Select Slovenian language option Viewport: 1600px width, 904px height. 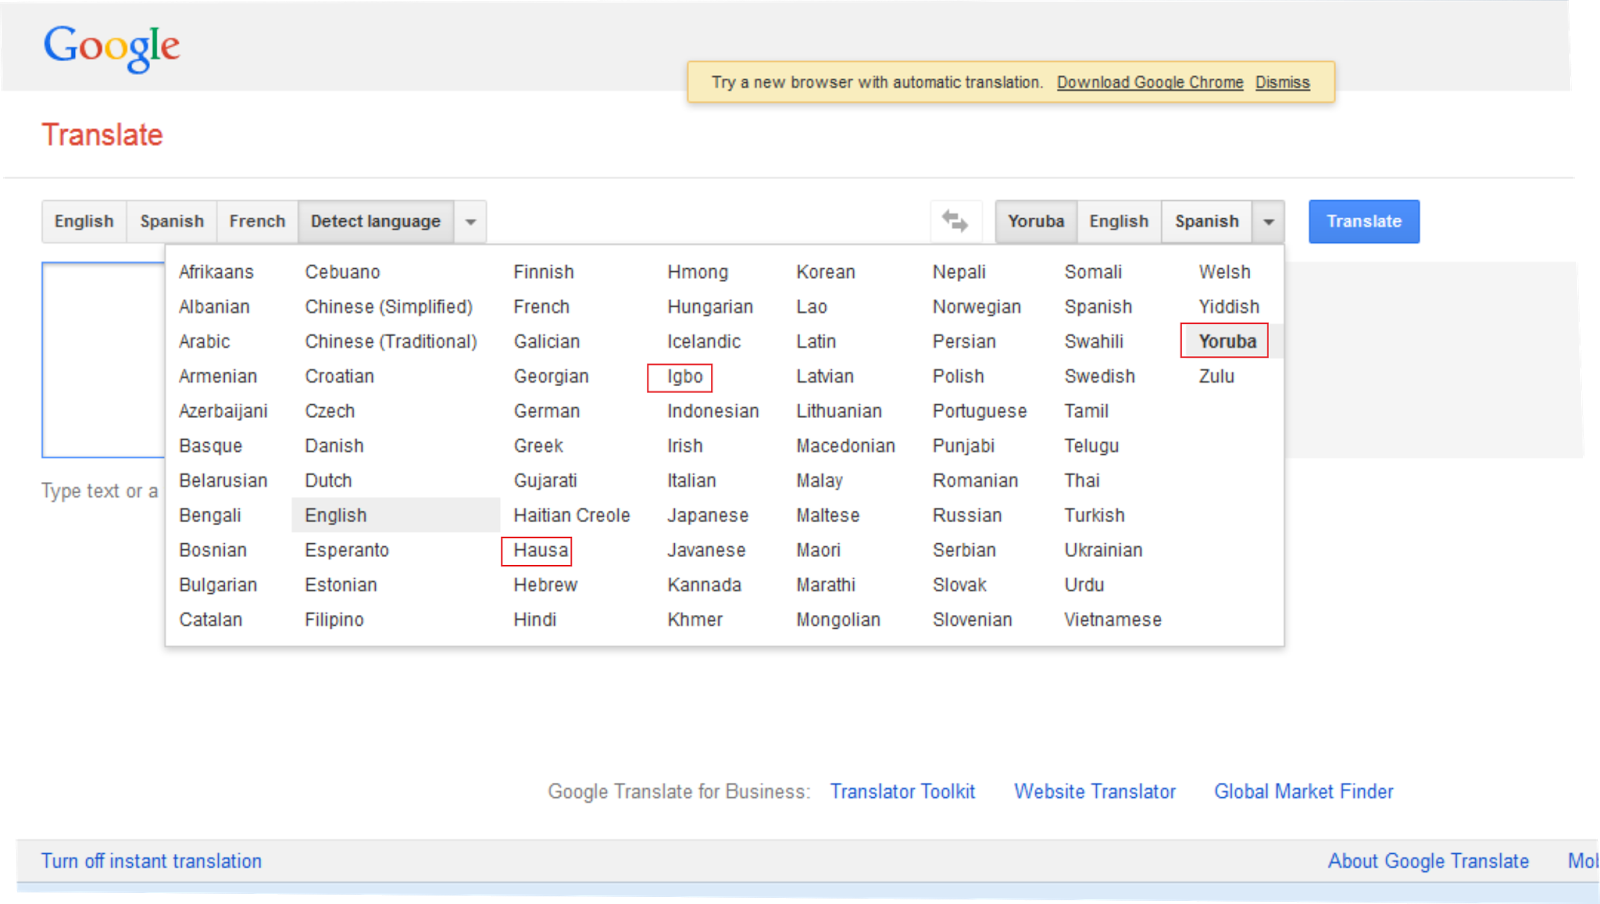coord(972,620)
